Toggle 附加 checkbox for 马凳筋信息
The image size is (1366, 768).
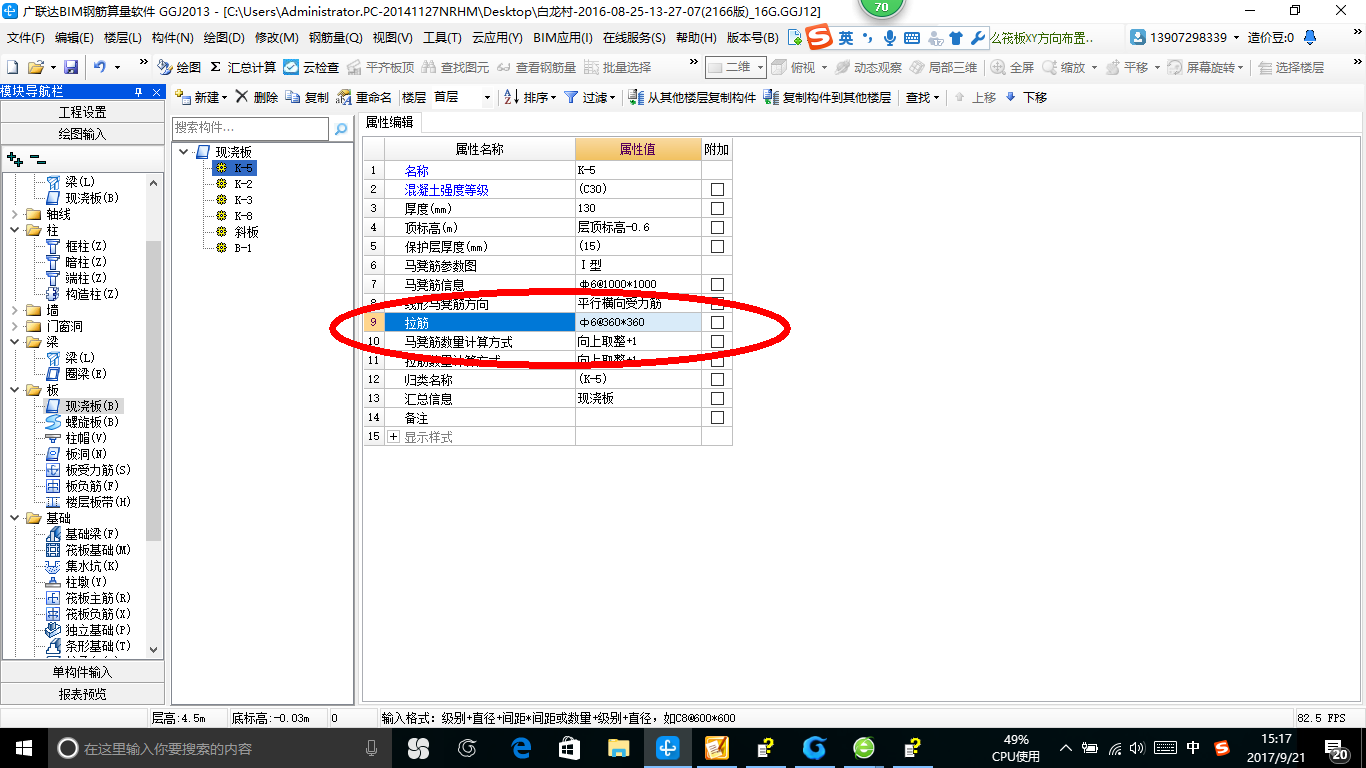coord(717,285)
